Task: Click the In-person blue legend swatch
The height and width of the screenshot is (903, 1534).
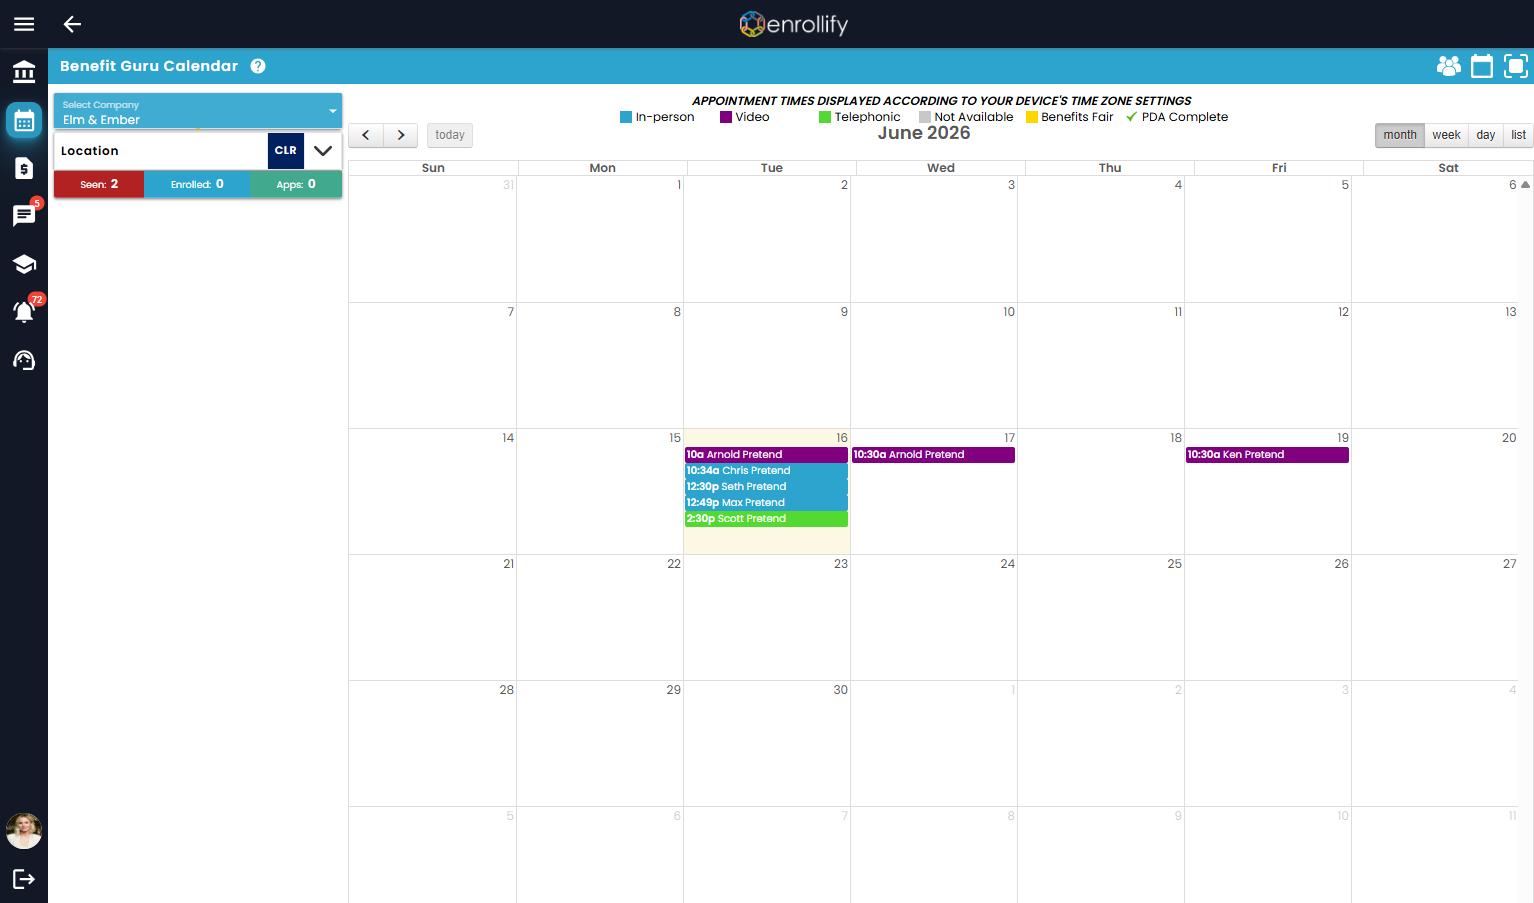Action: click(x=626, y=117)
